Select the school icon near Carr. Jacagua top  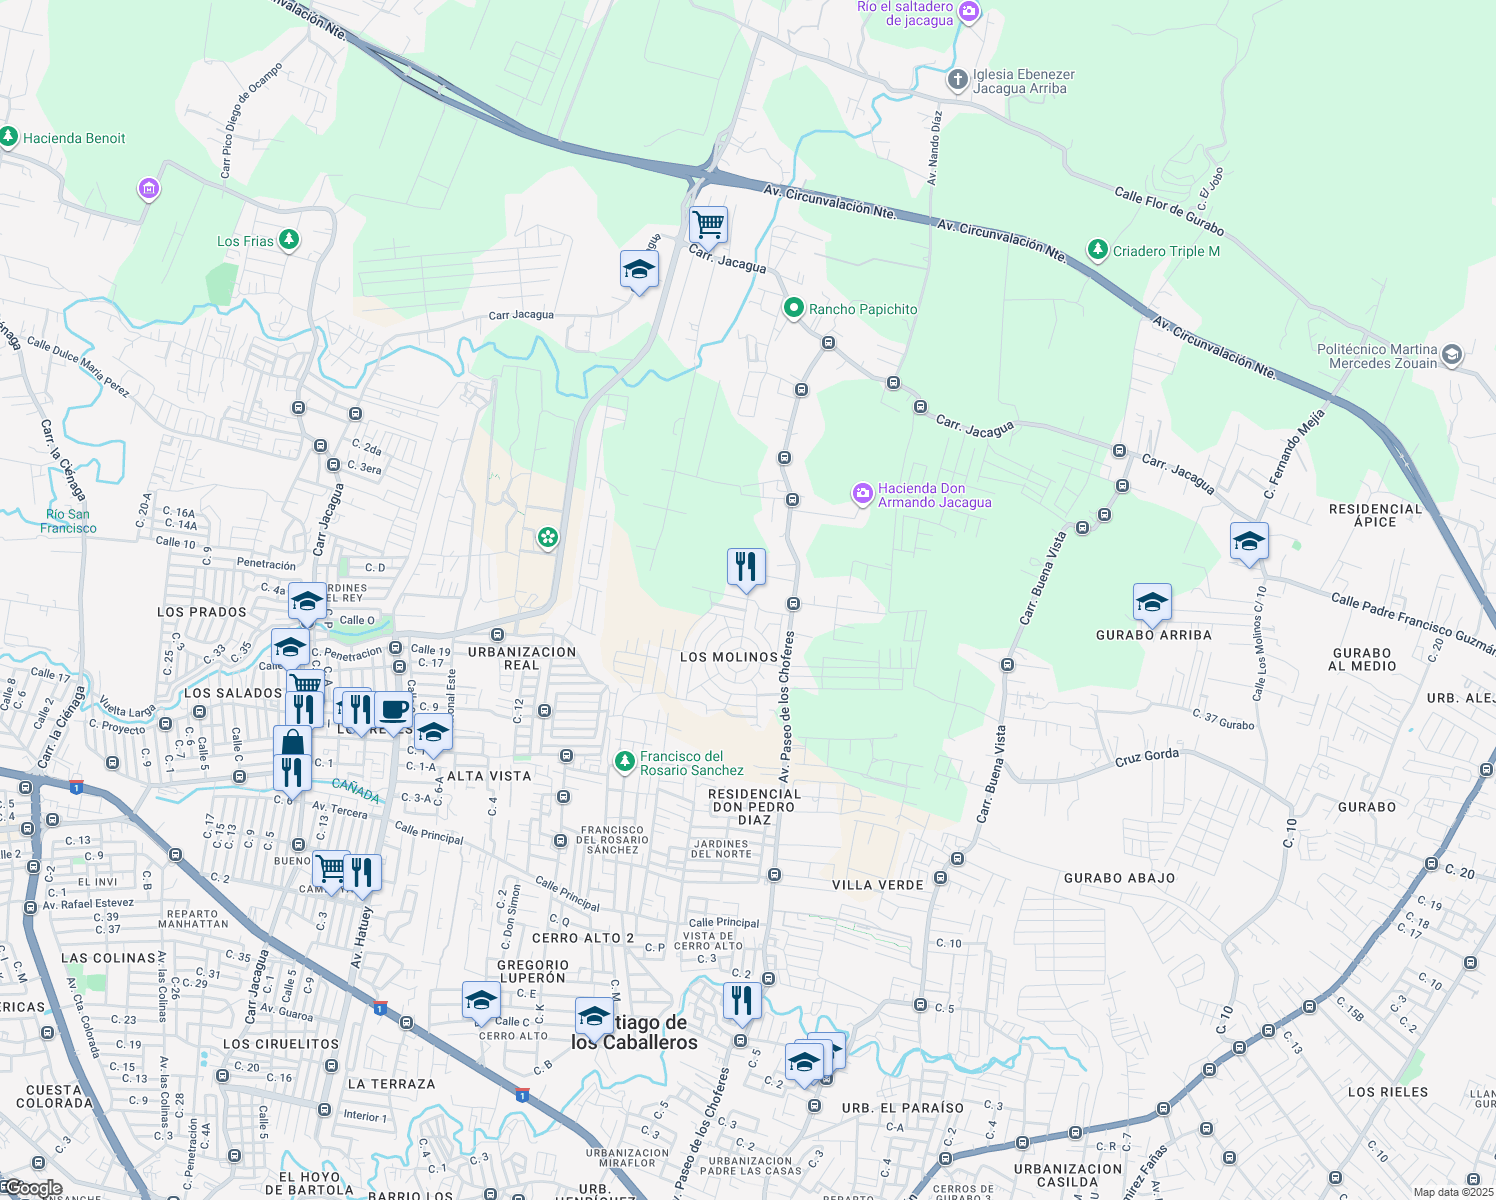[639, 268]
